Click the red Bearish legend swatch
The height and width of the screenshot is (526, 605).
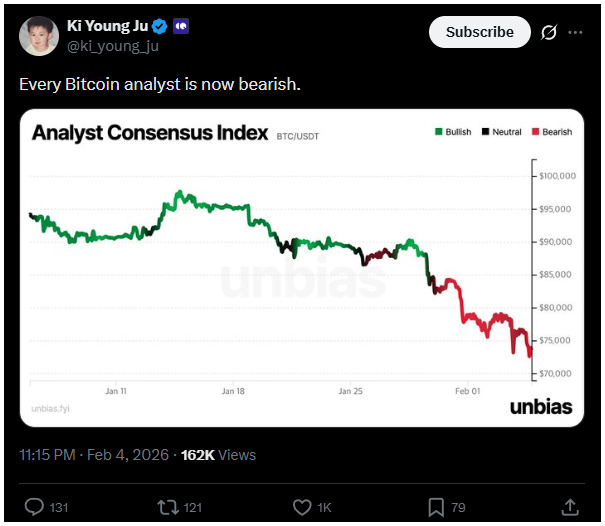pyautogui.click(x=536, y=132)
